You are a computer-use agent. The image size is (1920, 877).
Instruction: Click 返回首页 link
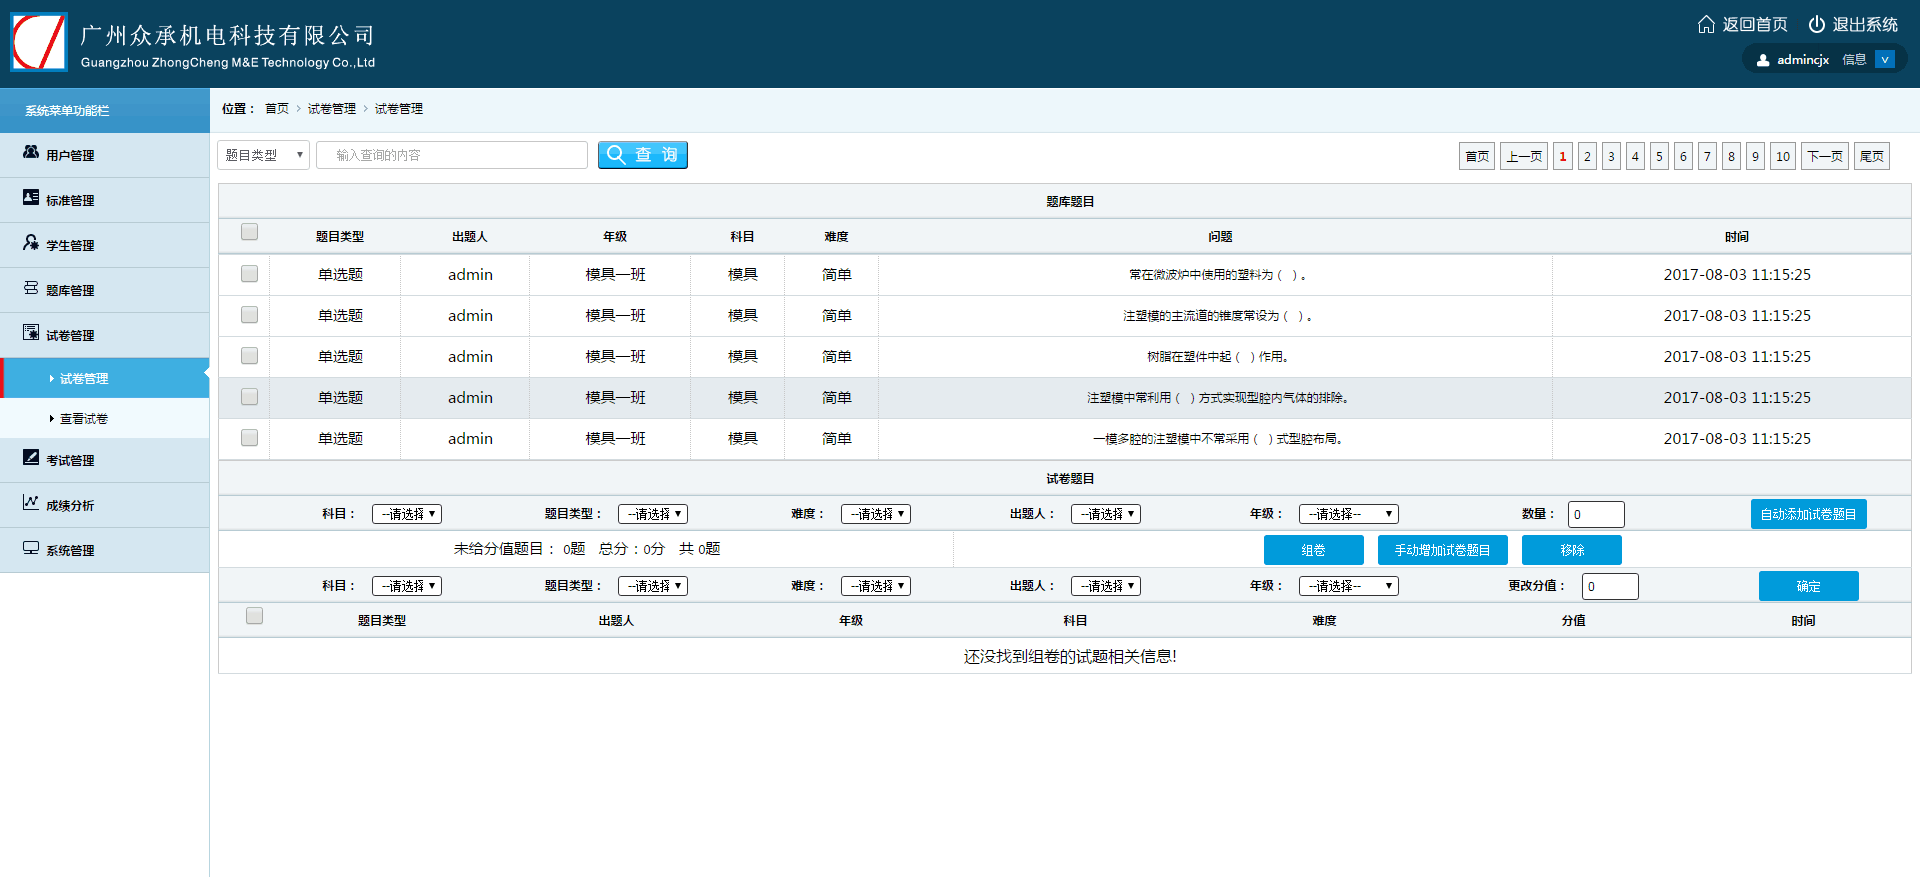tap(1755, 24)
